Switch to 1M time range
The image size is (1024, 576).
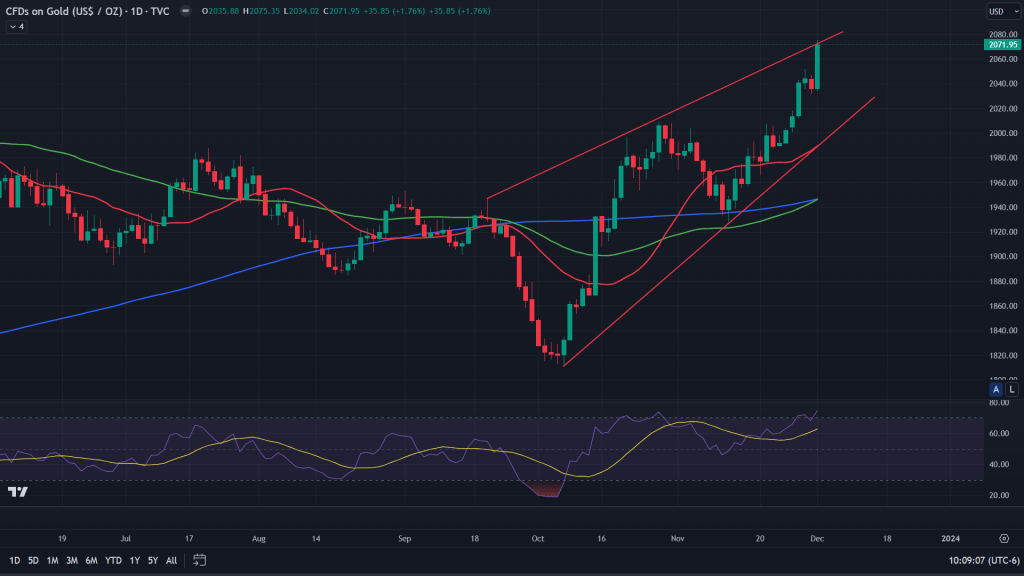tap(53, 560)
